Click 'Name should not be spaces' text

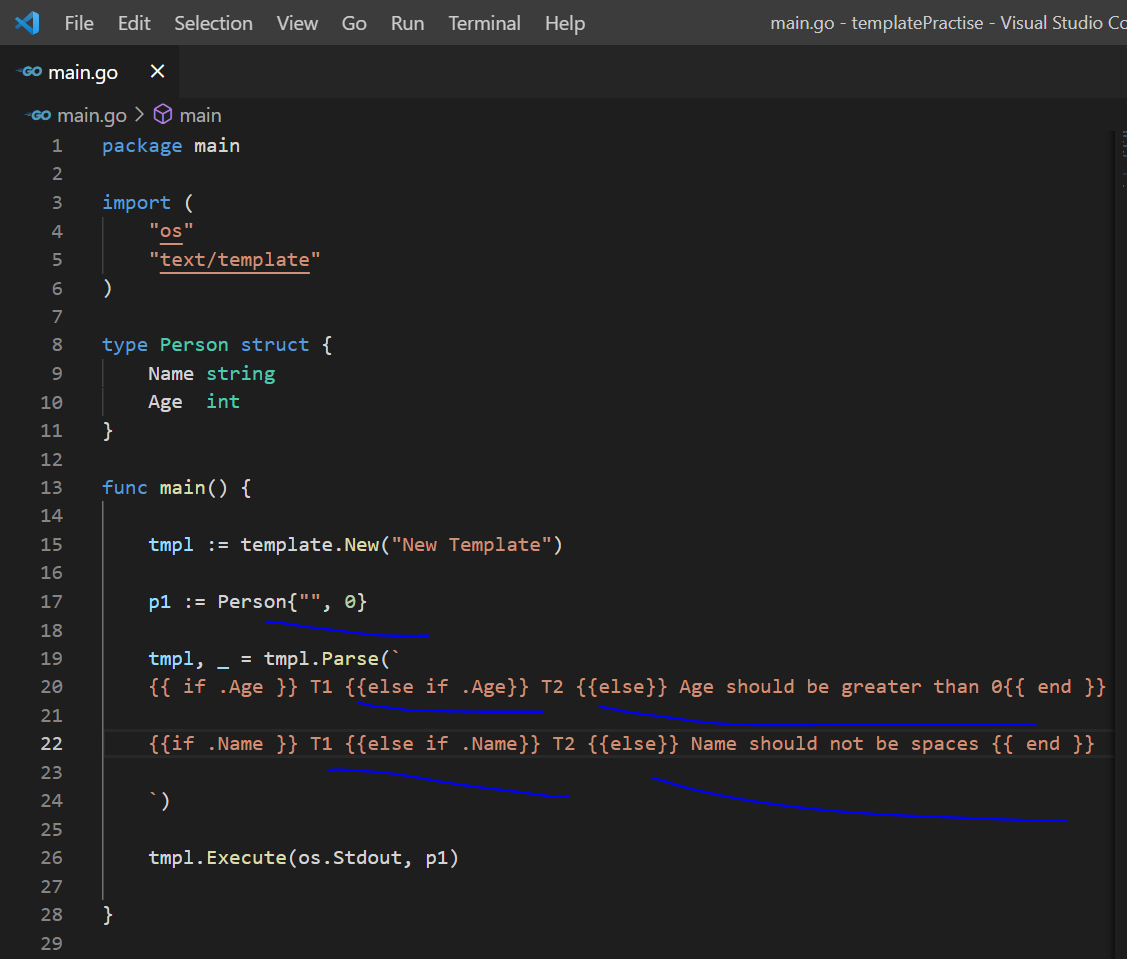pyautogui.click(x=834, y=743)
